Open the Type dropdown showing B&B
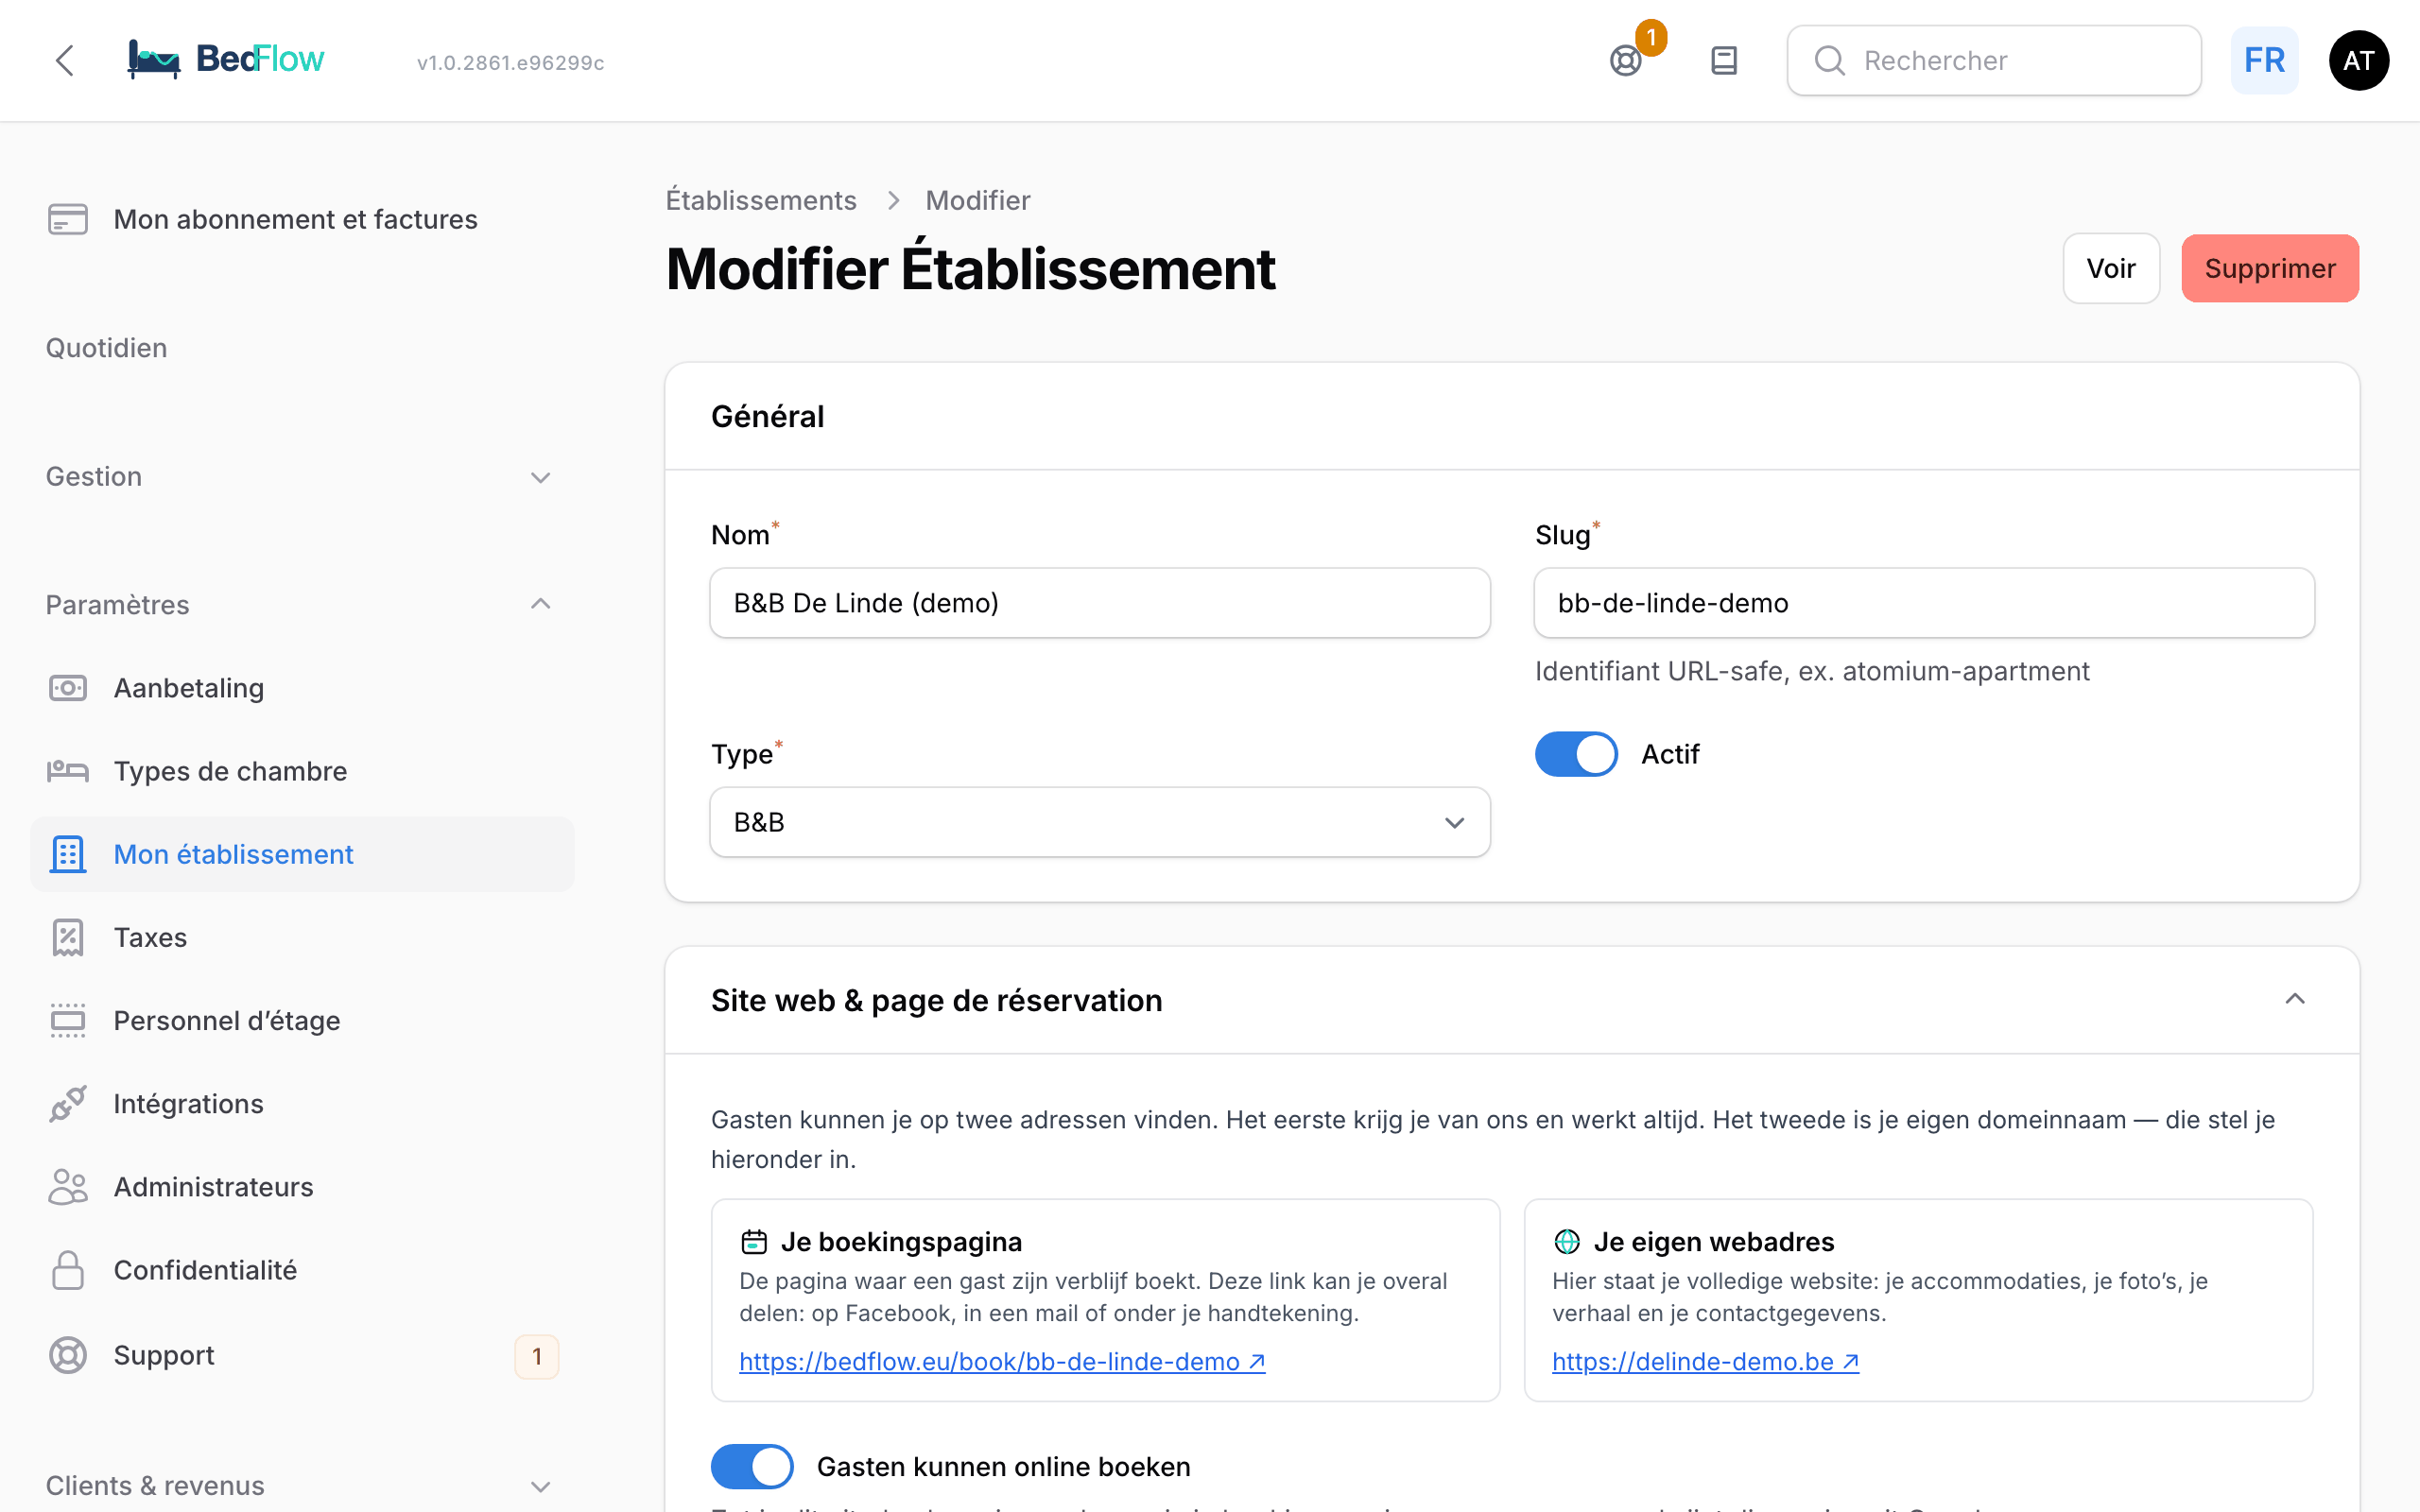 coord(1100,822)
